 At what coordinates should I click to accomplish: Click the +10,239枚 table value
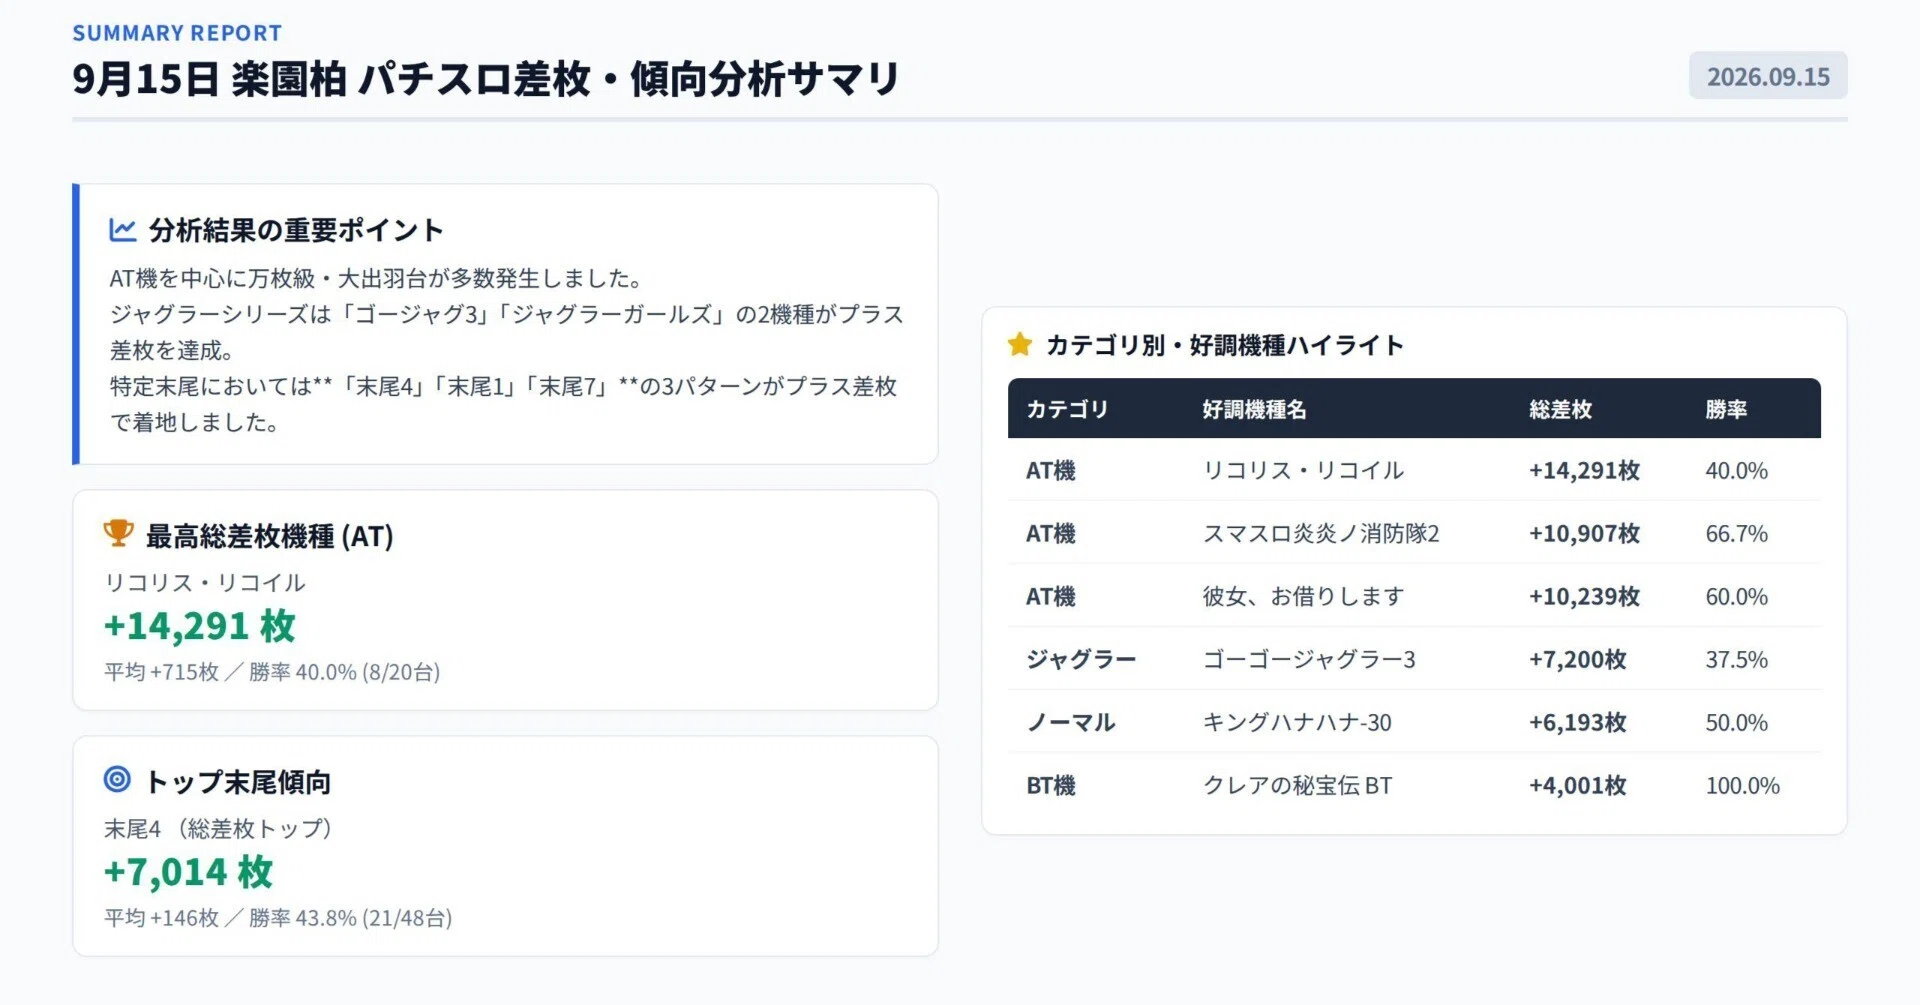(1584, 596)
